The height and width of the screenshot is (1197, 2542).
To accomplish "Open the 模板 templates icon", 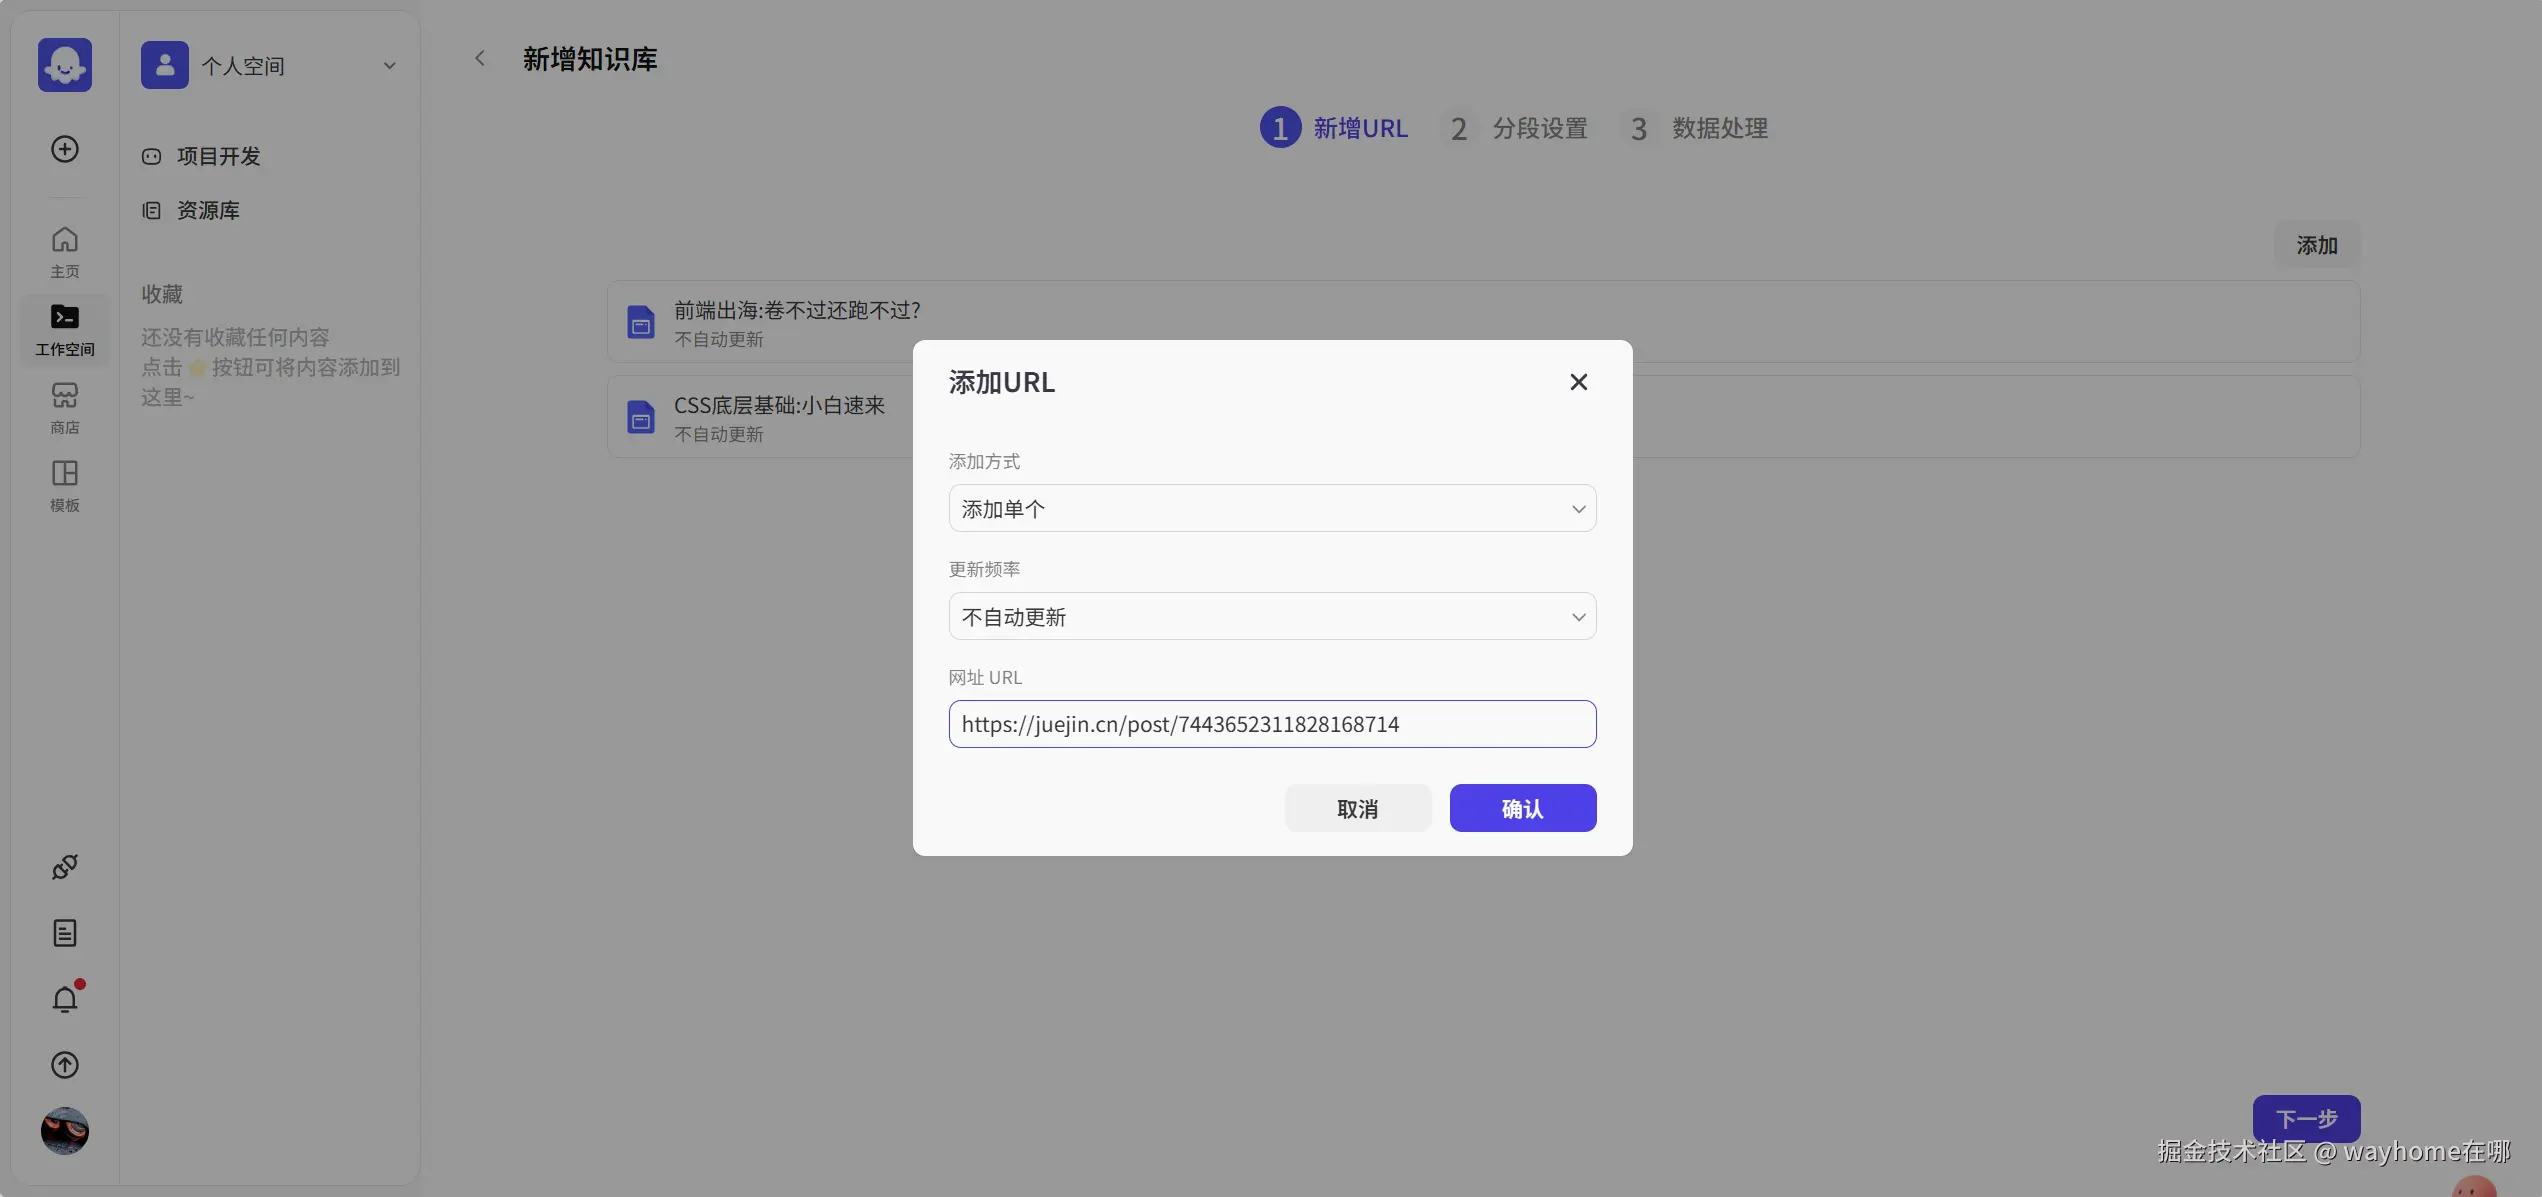I will pos(64,485).
